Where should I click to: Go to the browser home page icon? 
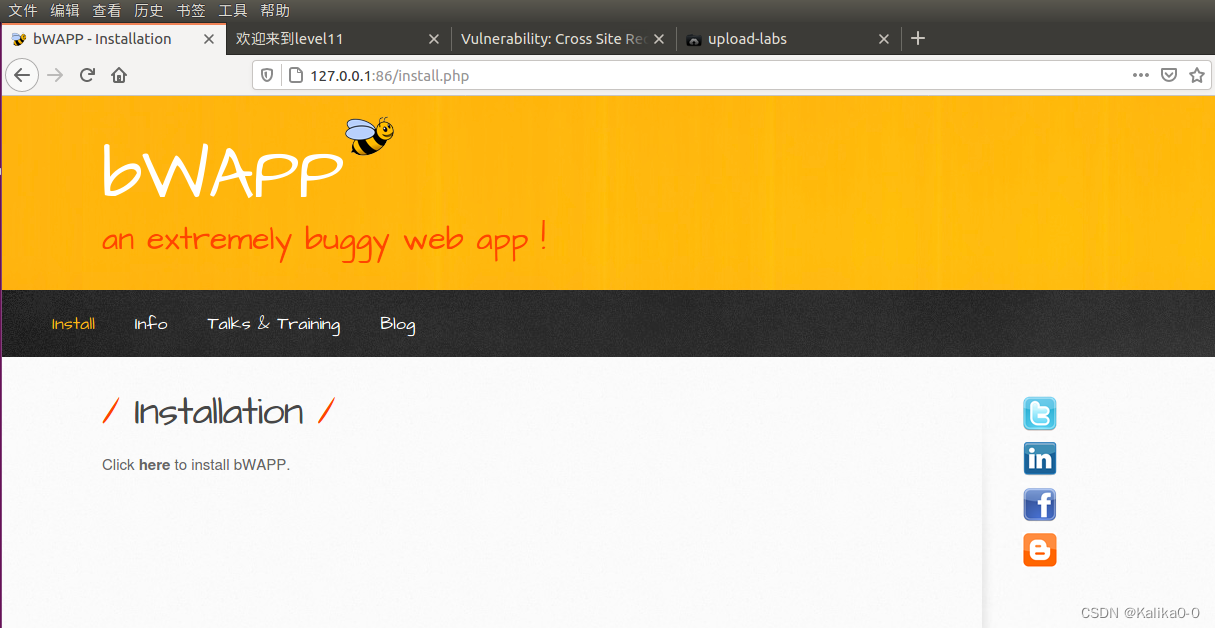coord(119,74)
